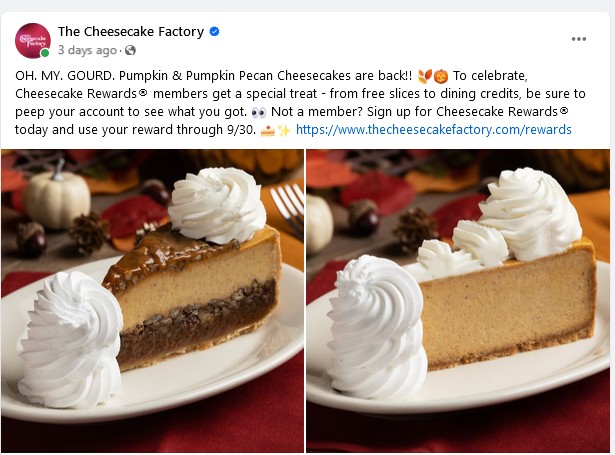
Task: Open the three-dot post options menu
Action: tap(579, 39)
